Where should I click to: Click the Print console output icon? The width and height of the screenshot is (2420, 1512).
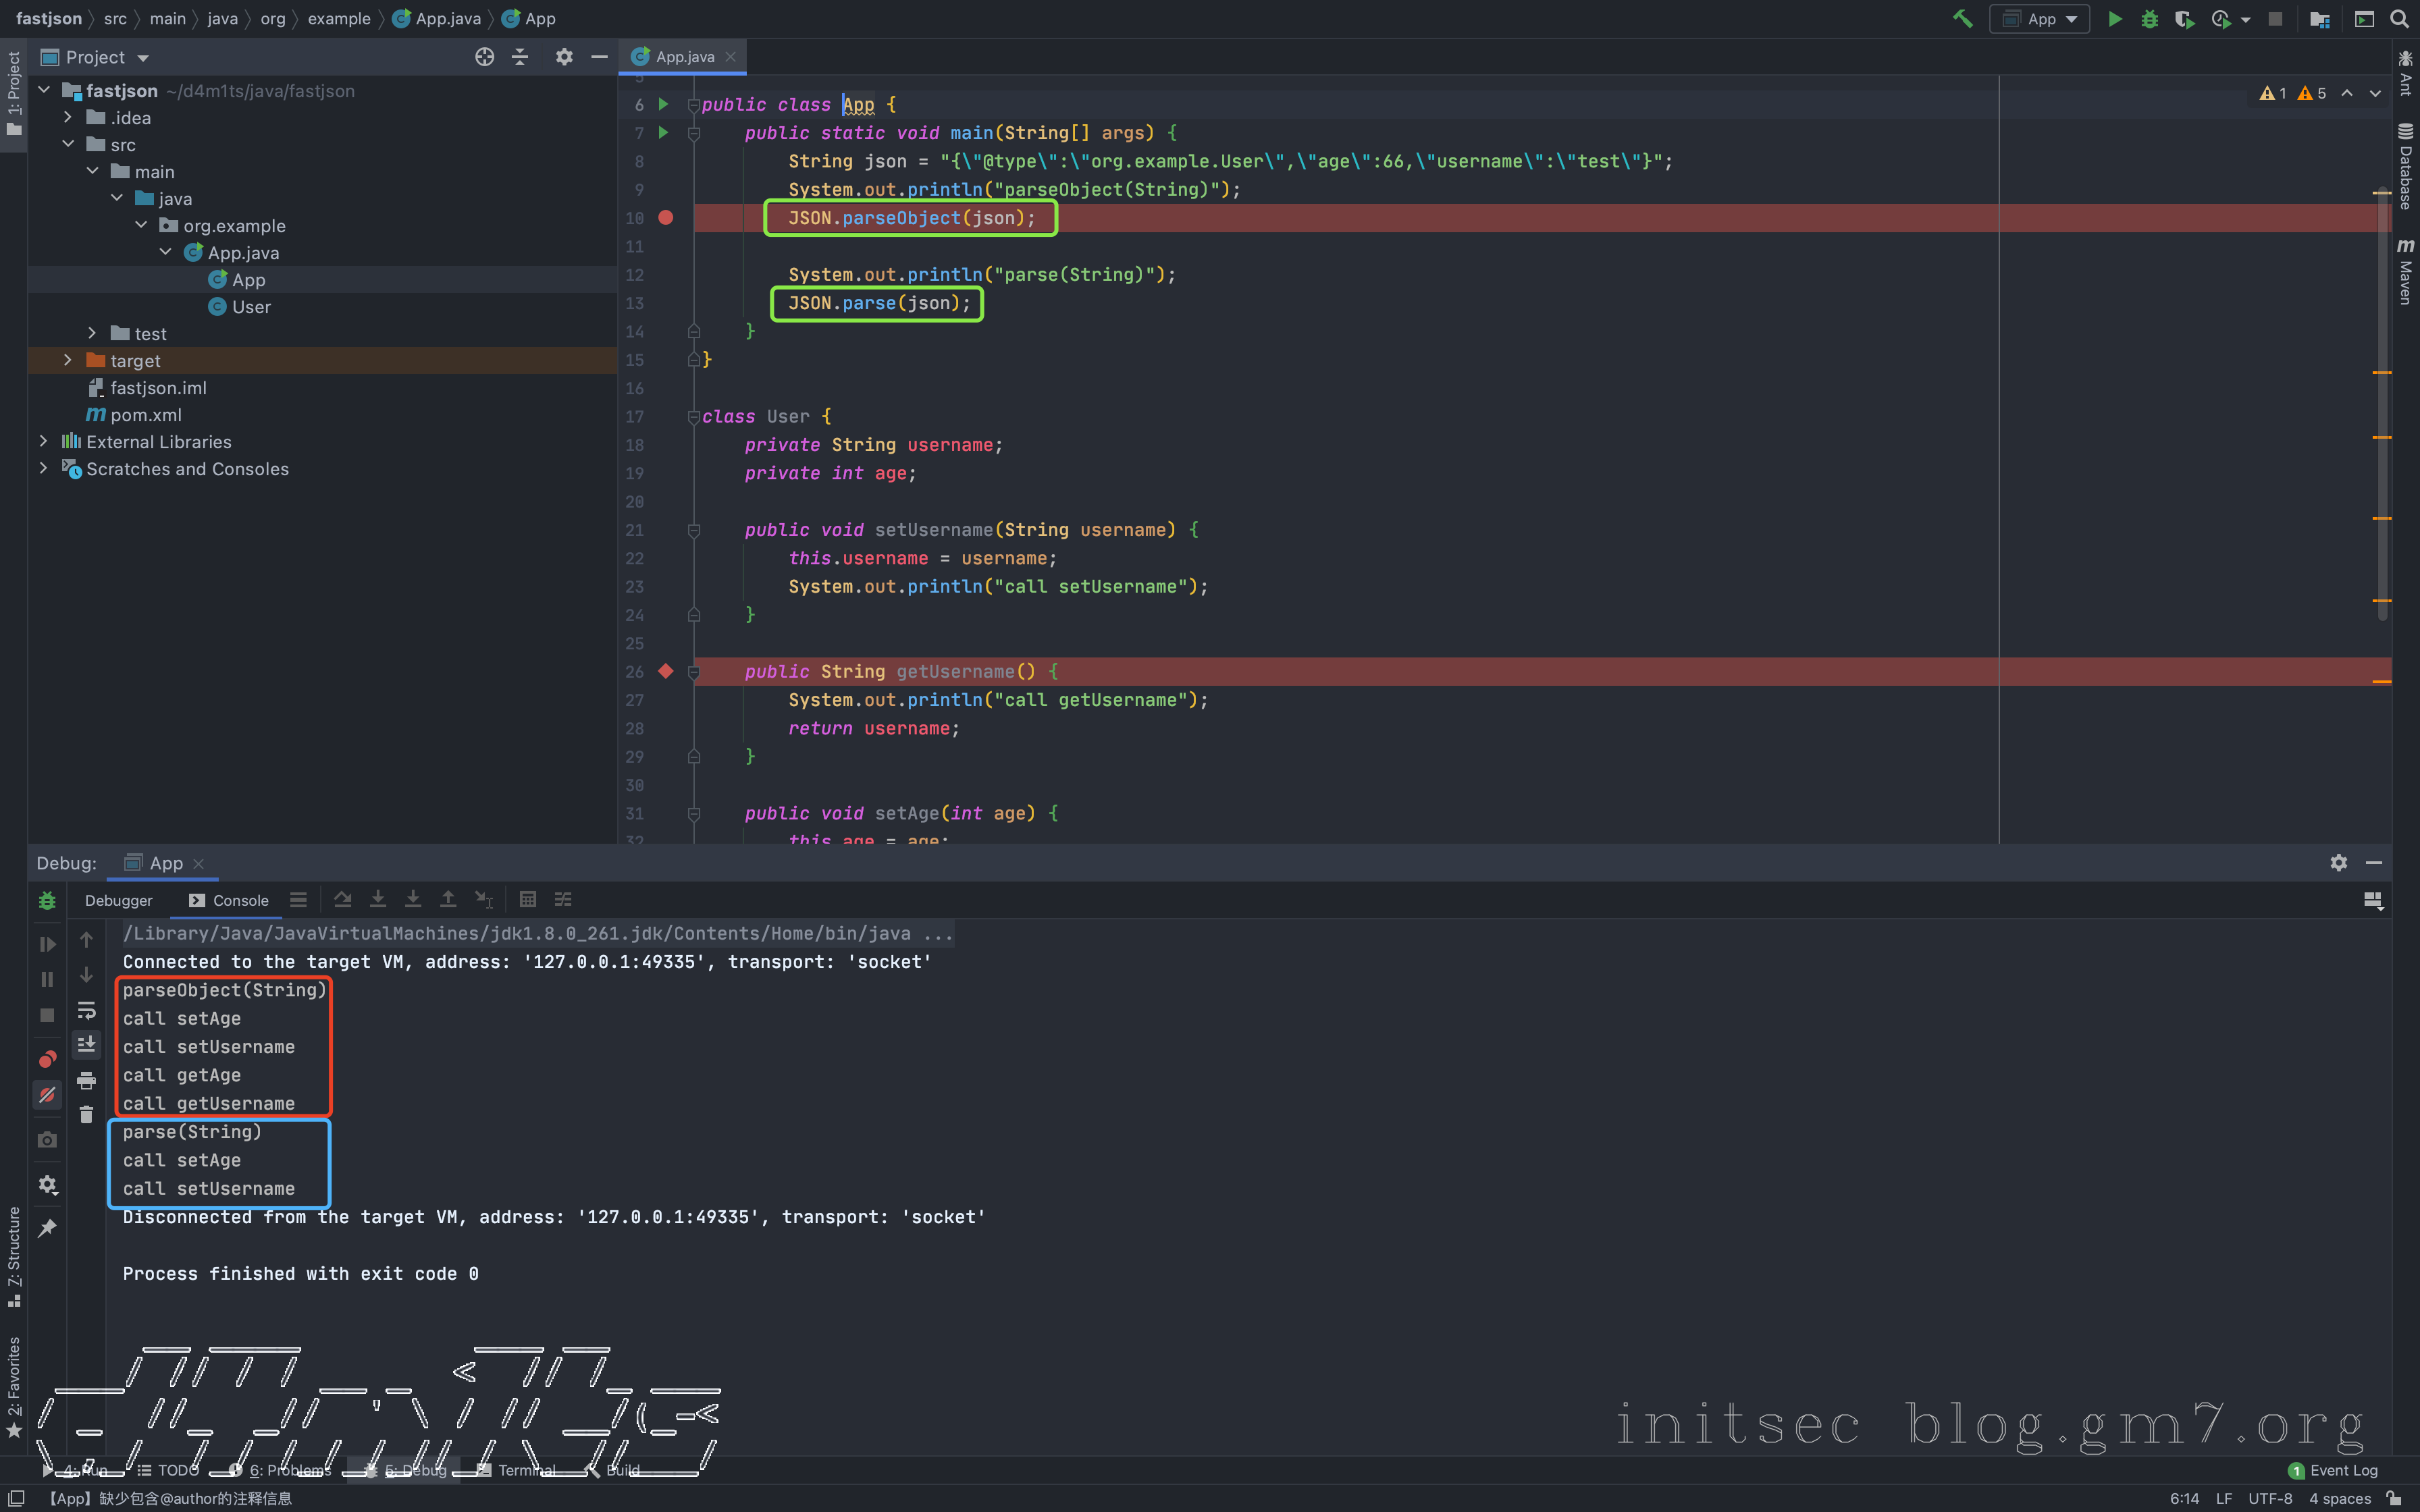coord(86,1080)
